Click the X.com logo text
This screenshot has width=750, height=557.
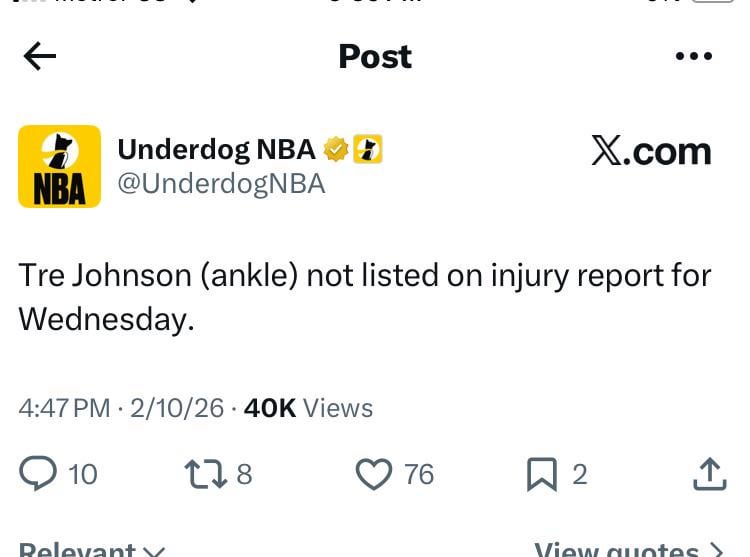(651, 152)
